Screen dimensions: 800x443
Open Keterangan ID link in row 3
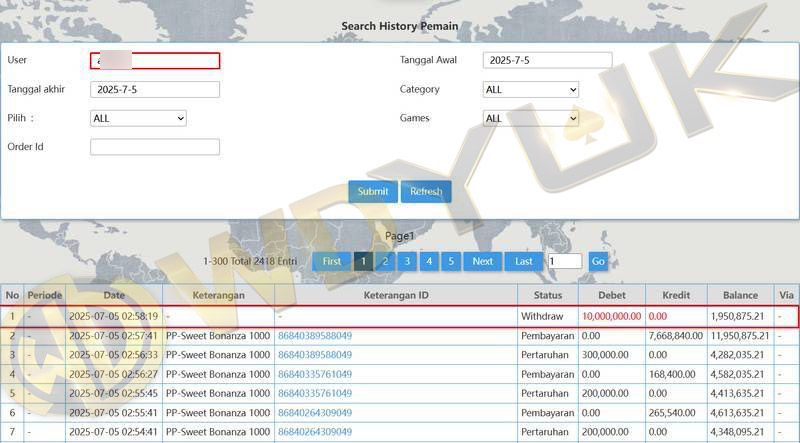click(315, 355)
